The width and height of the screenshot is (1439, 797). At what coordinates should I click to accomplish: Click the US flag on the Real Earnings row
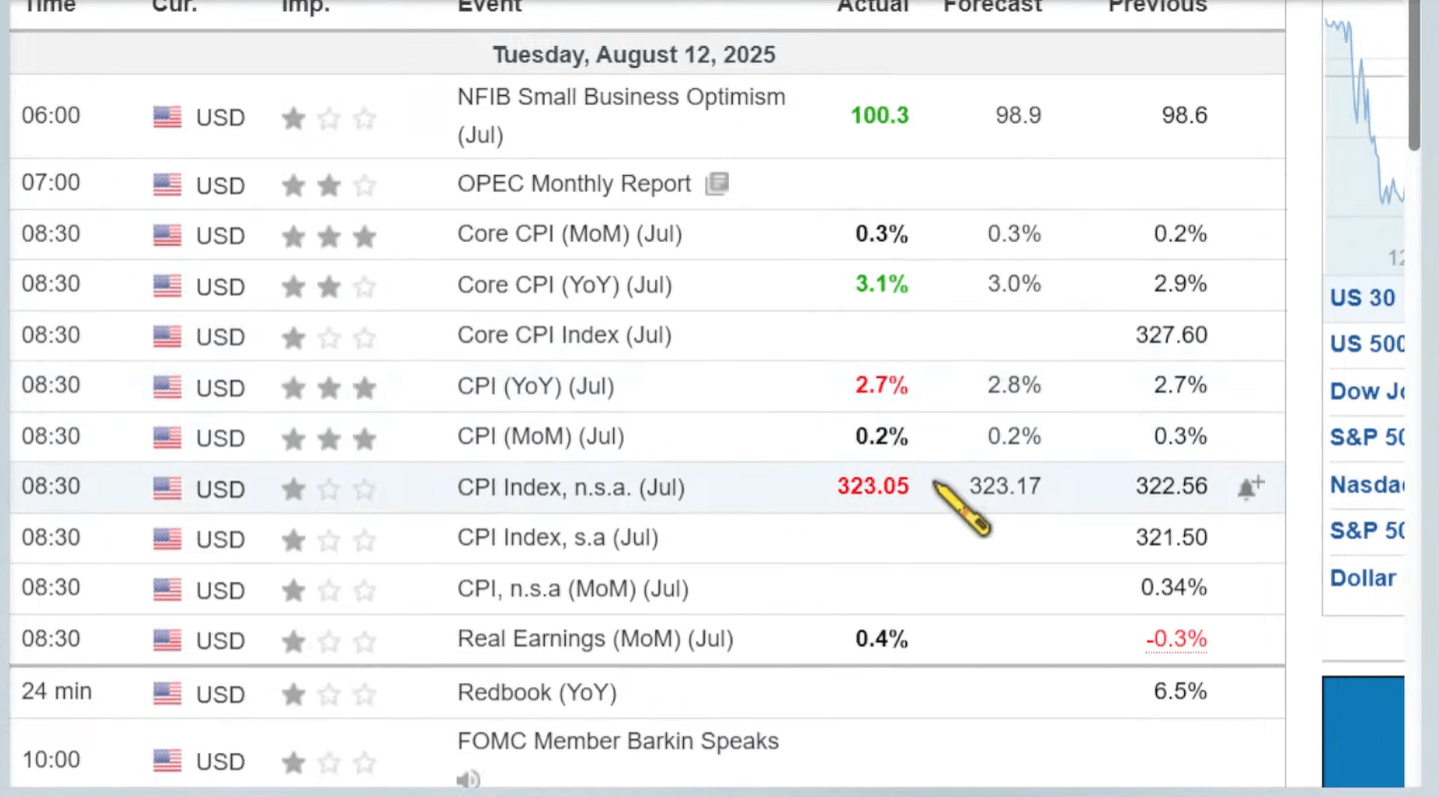pos(167,639)
